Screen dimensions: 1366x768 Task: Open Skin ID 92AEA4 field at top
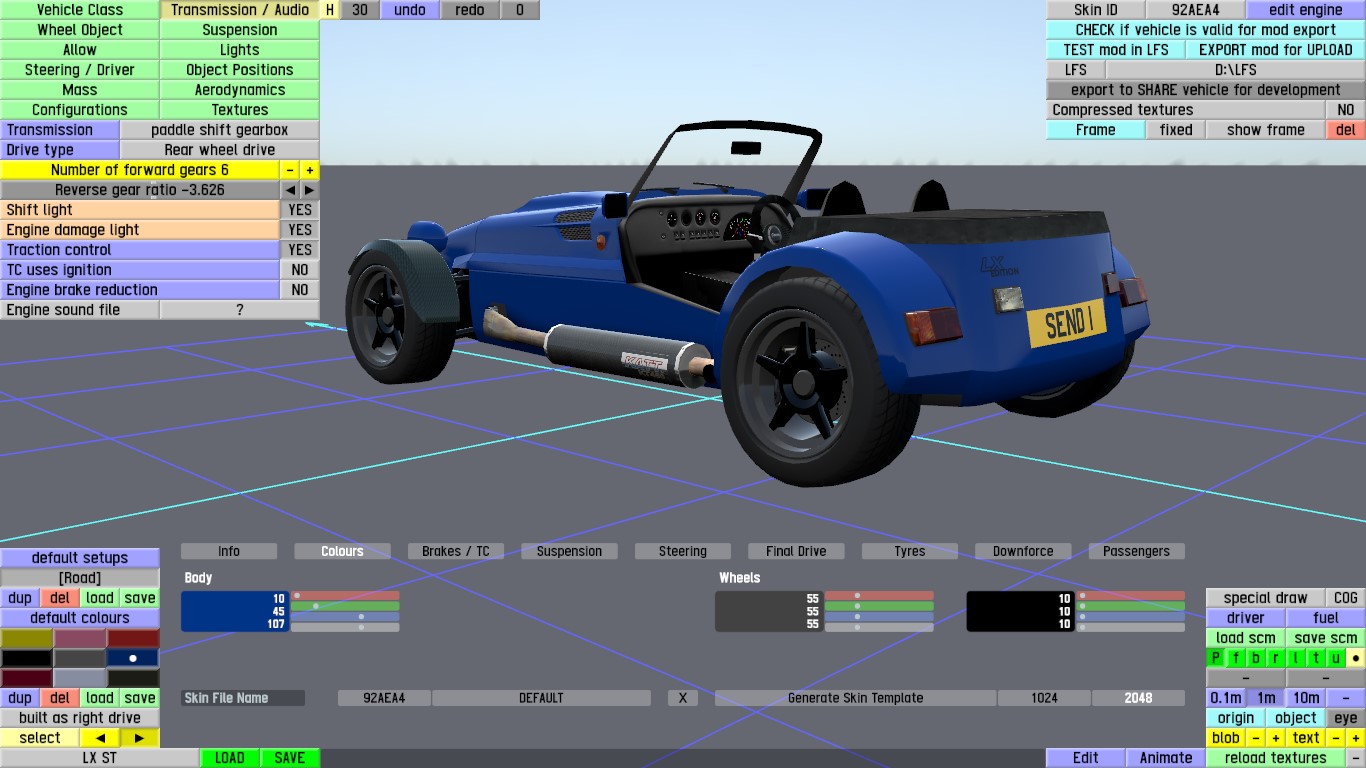point(1196,10)
